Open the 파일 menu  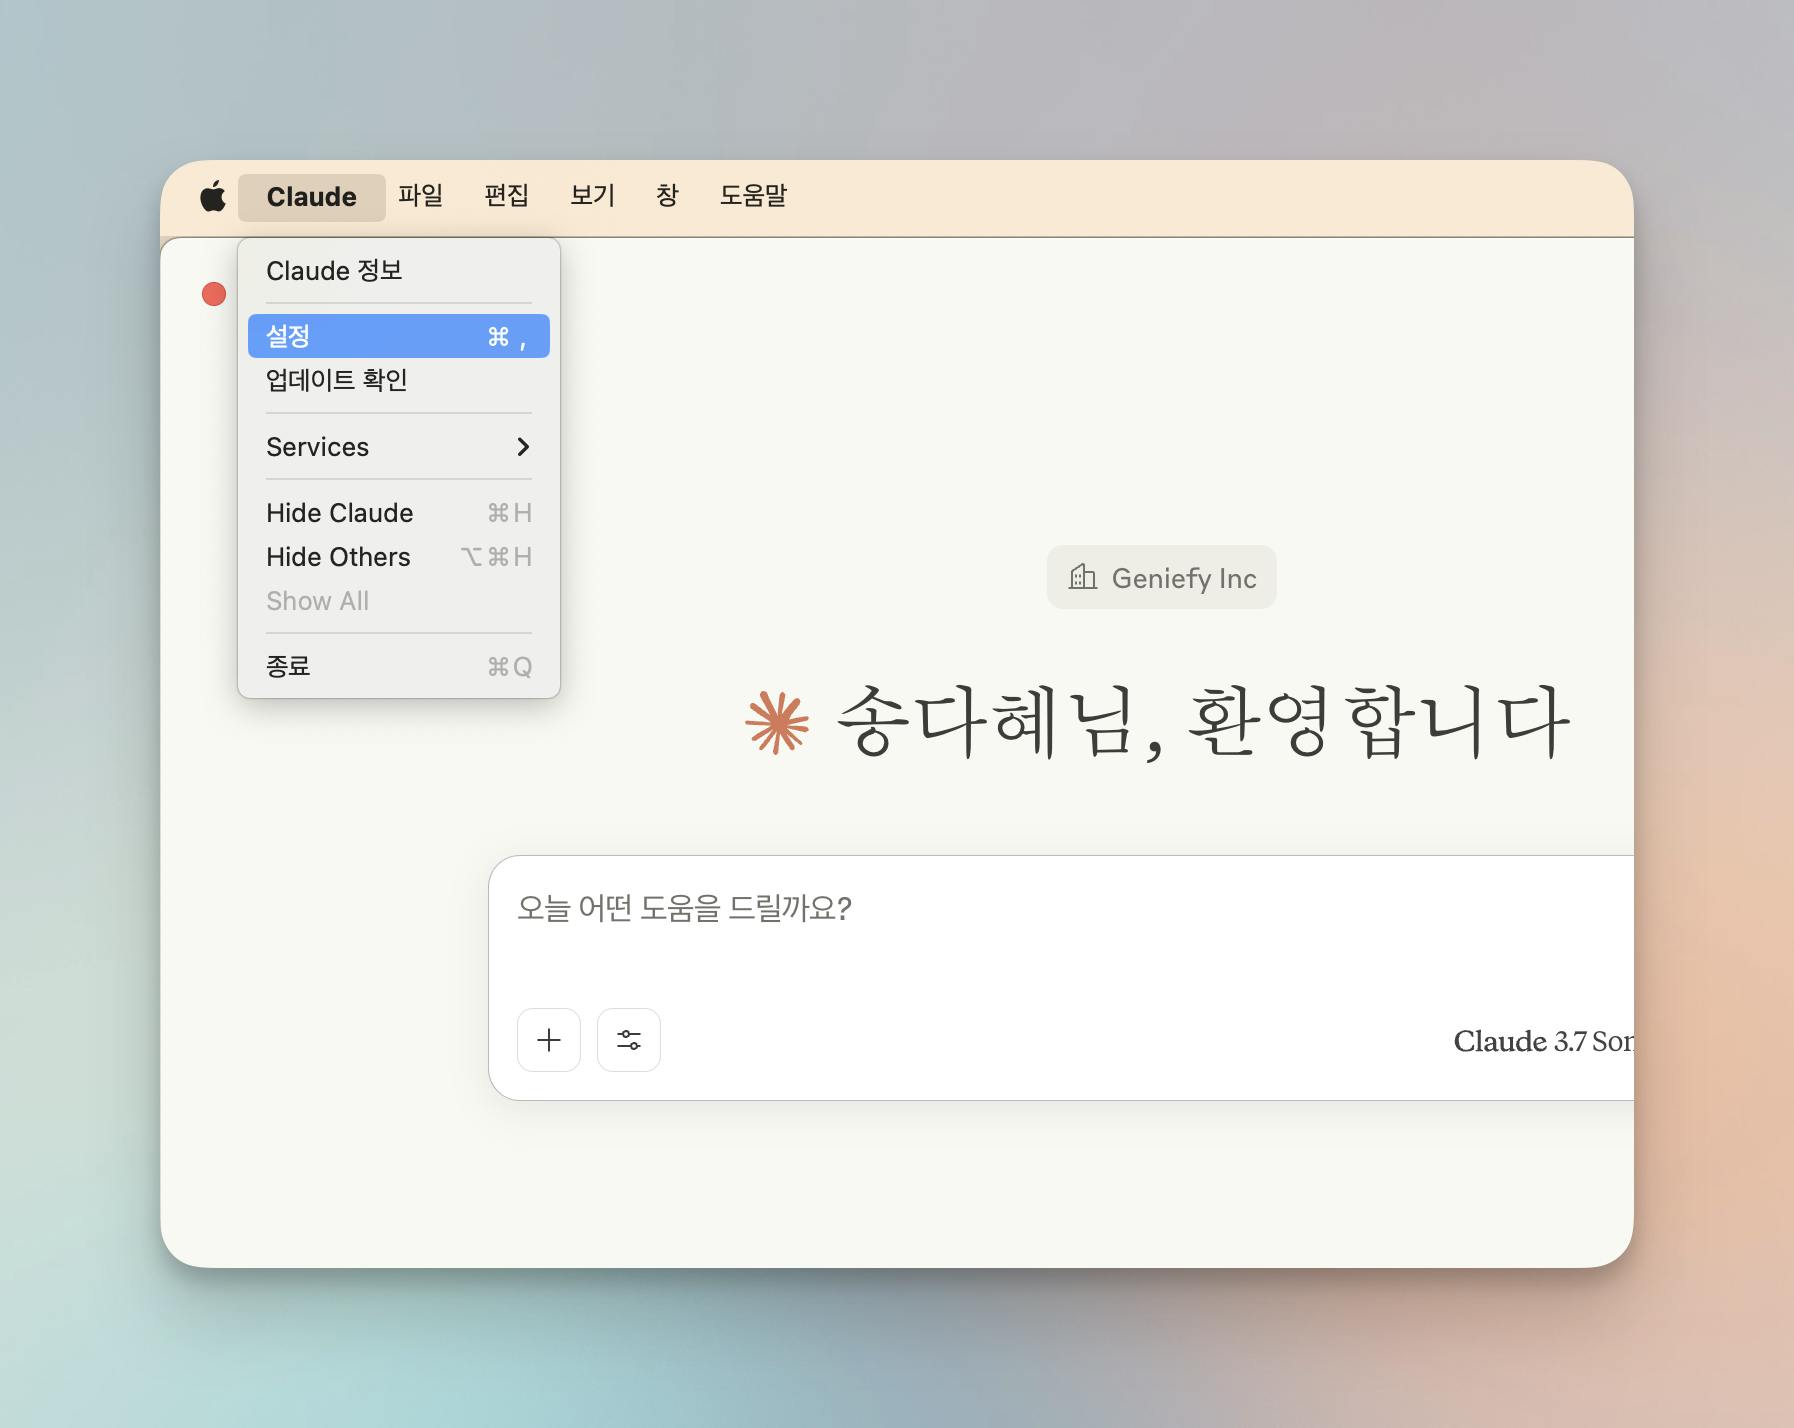420,195
